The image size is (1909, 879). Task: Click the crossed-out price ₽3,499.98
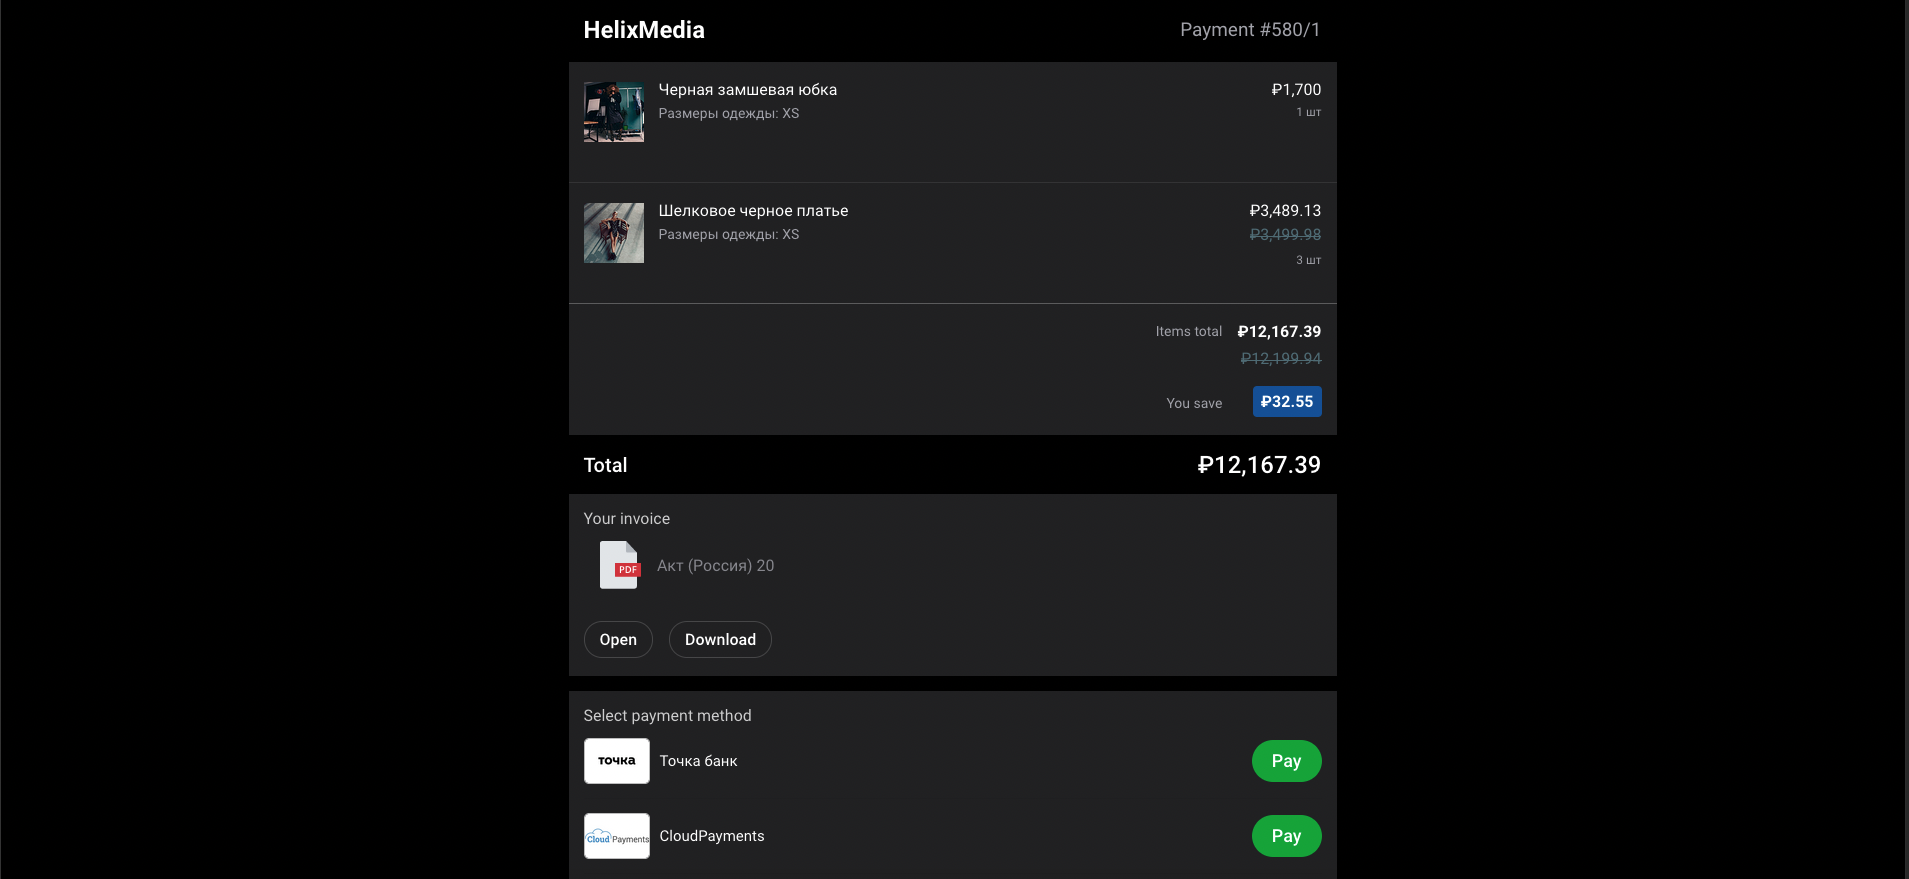1285,235
